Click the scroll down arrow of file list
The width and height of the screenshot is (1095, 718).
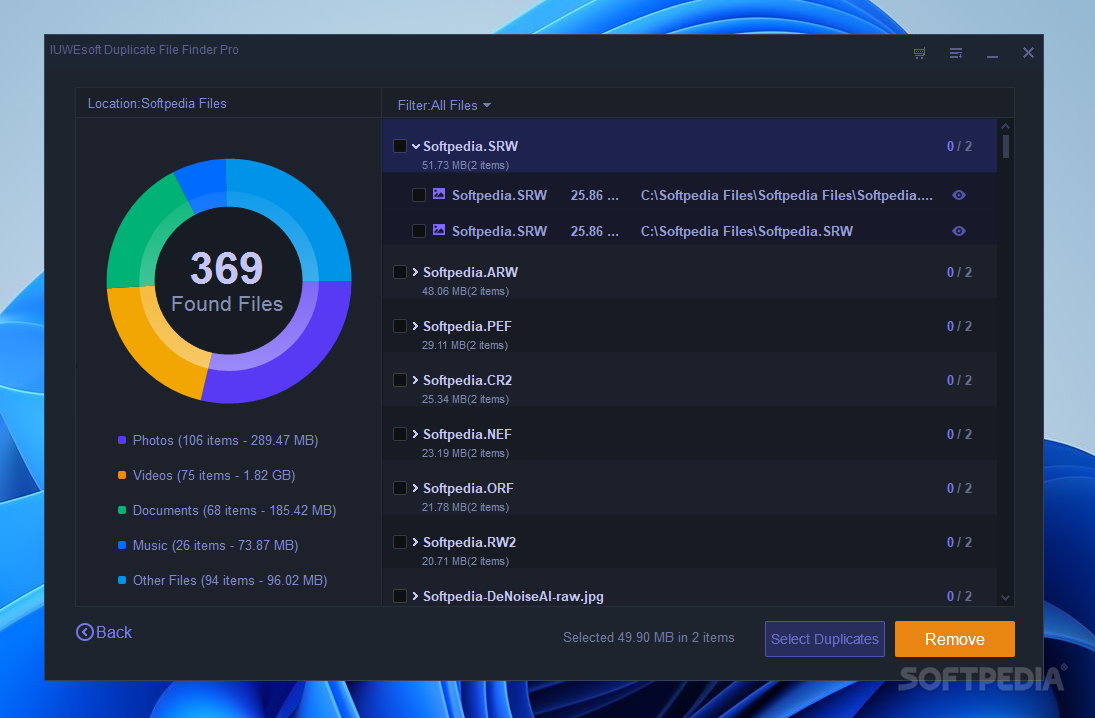coord(1006,597)
